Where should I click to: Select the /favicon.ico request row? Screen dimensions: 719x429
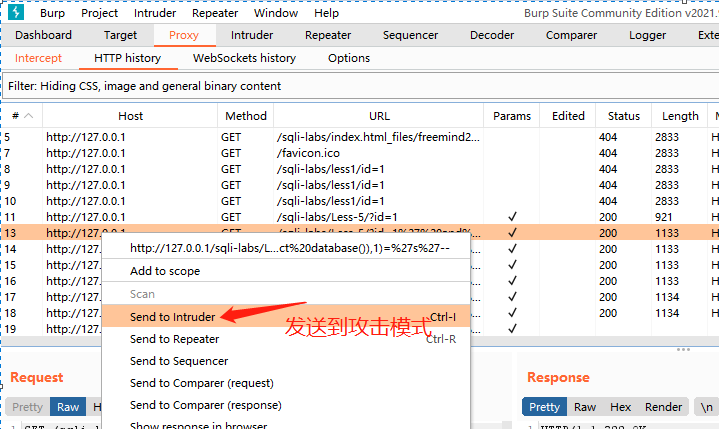[x=360, y=153]
